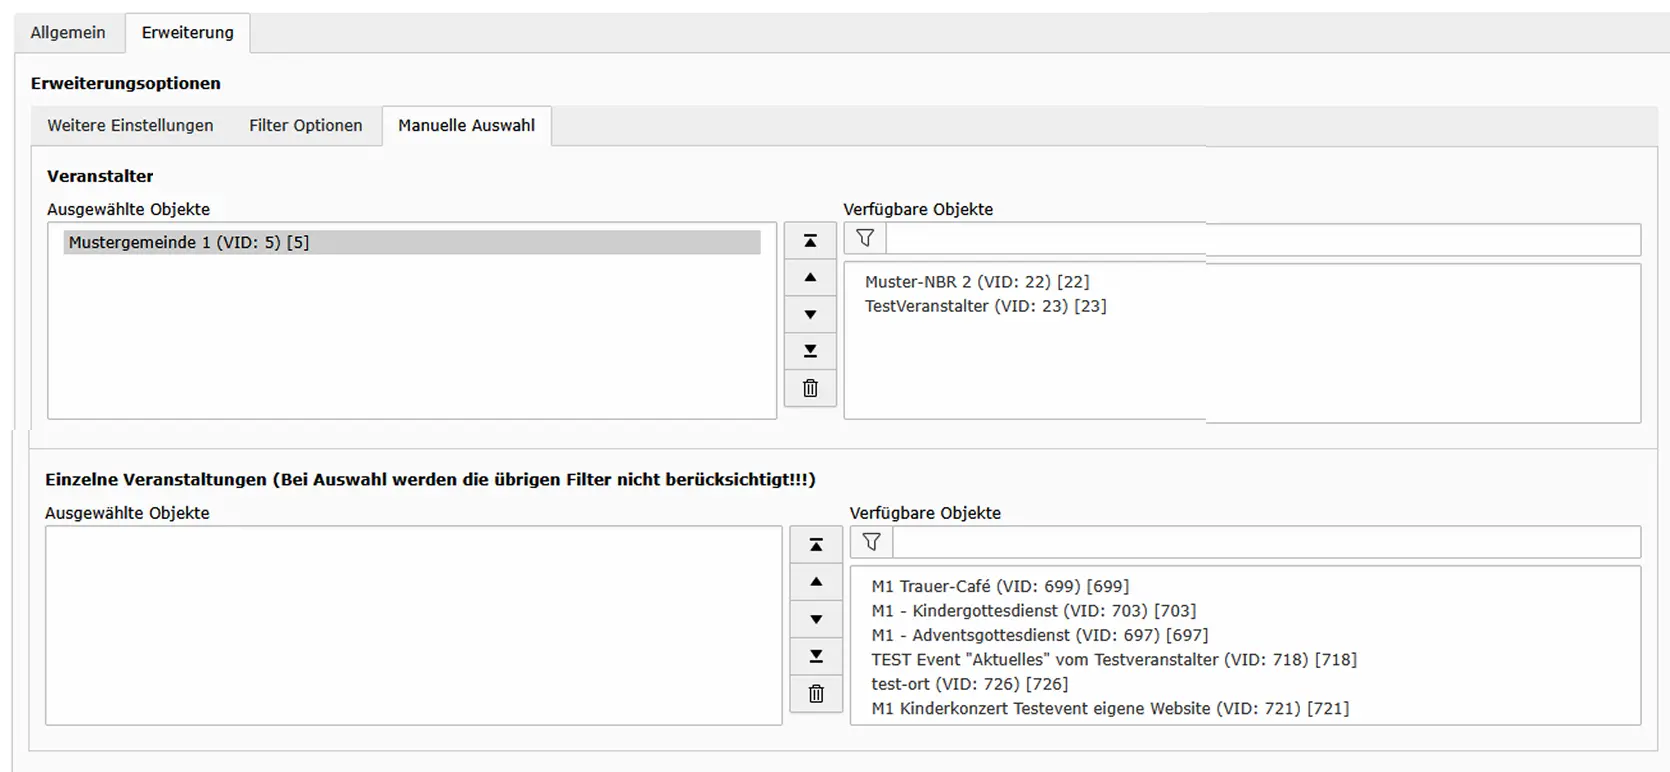Add Muster-NBR 2 from available objects
Screen dimensions: 1670x772
point(976,282)
